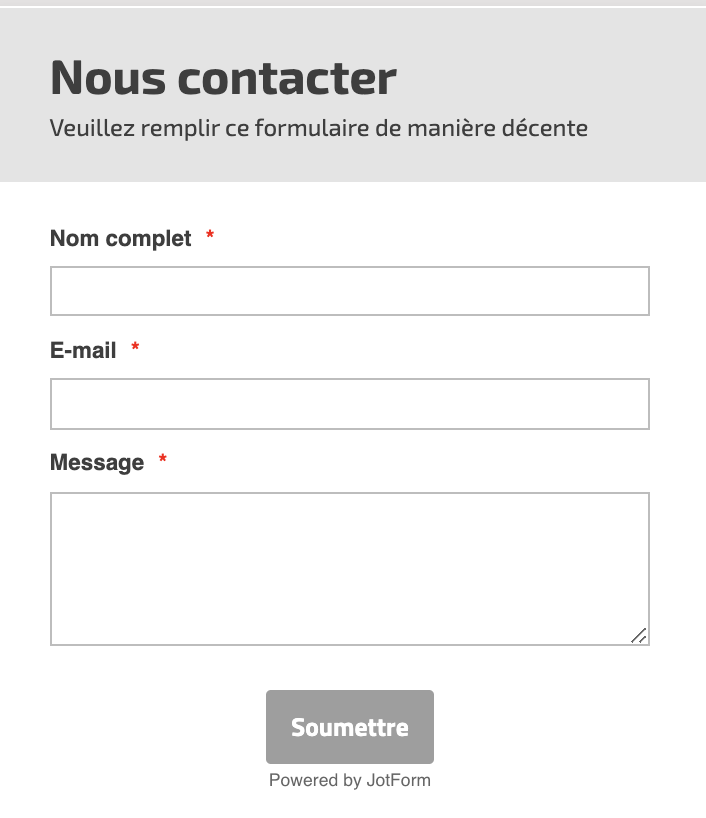Click the Nous contacter heading

223,77
